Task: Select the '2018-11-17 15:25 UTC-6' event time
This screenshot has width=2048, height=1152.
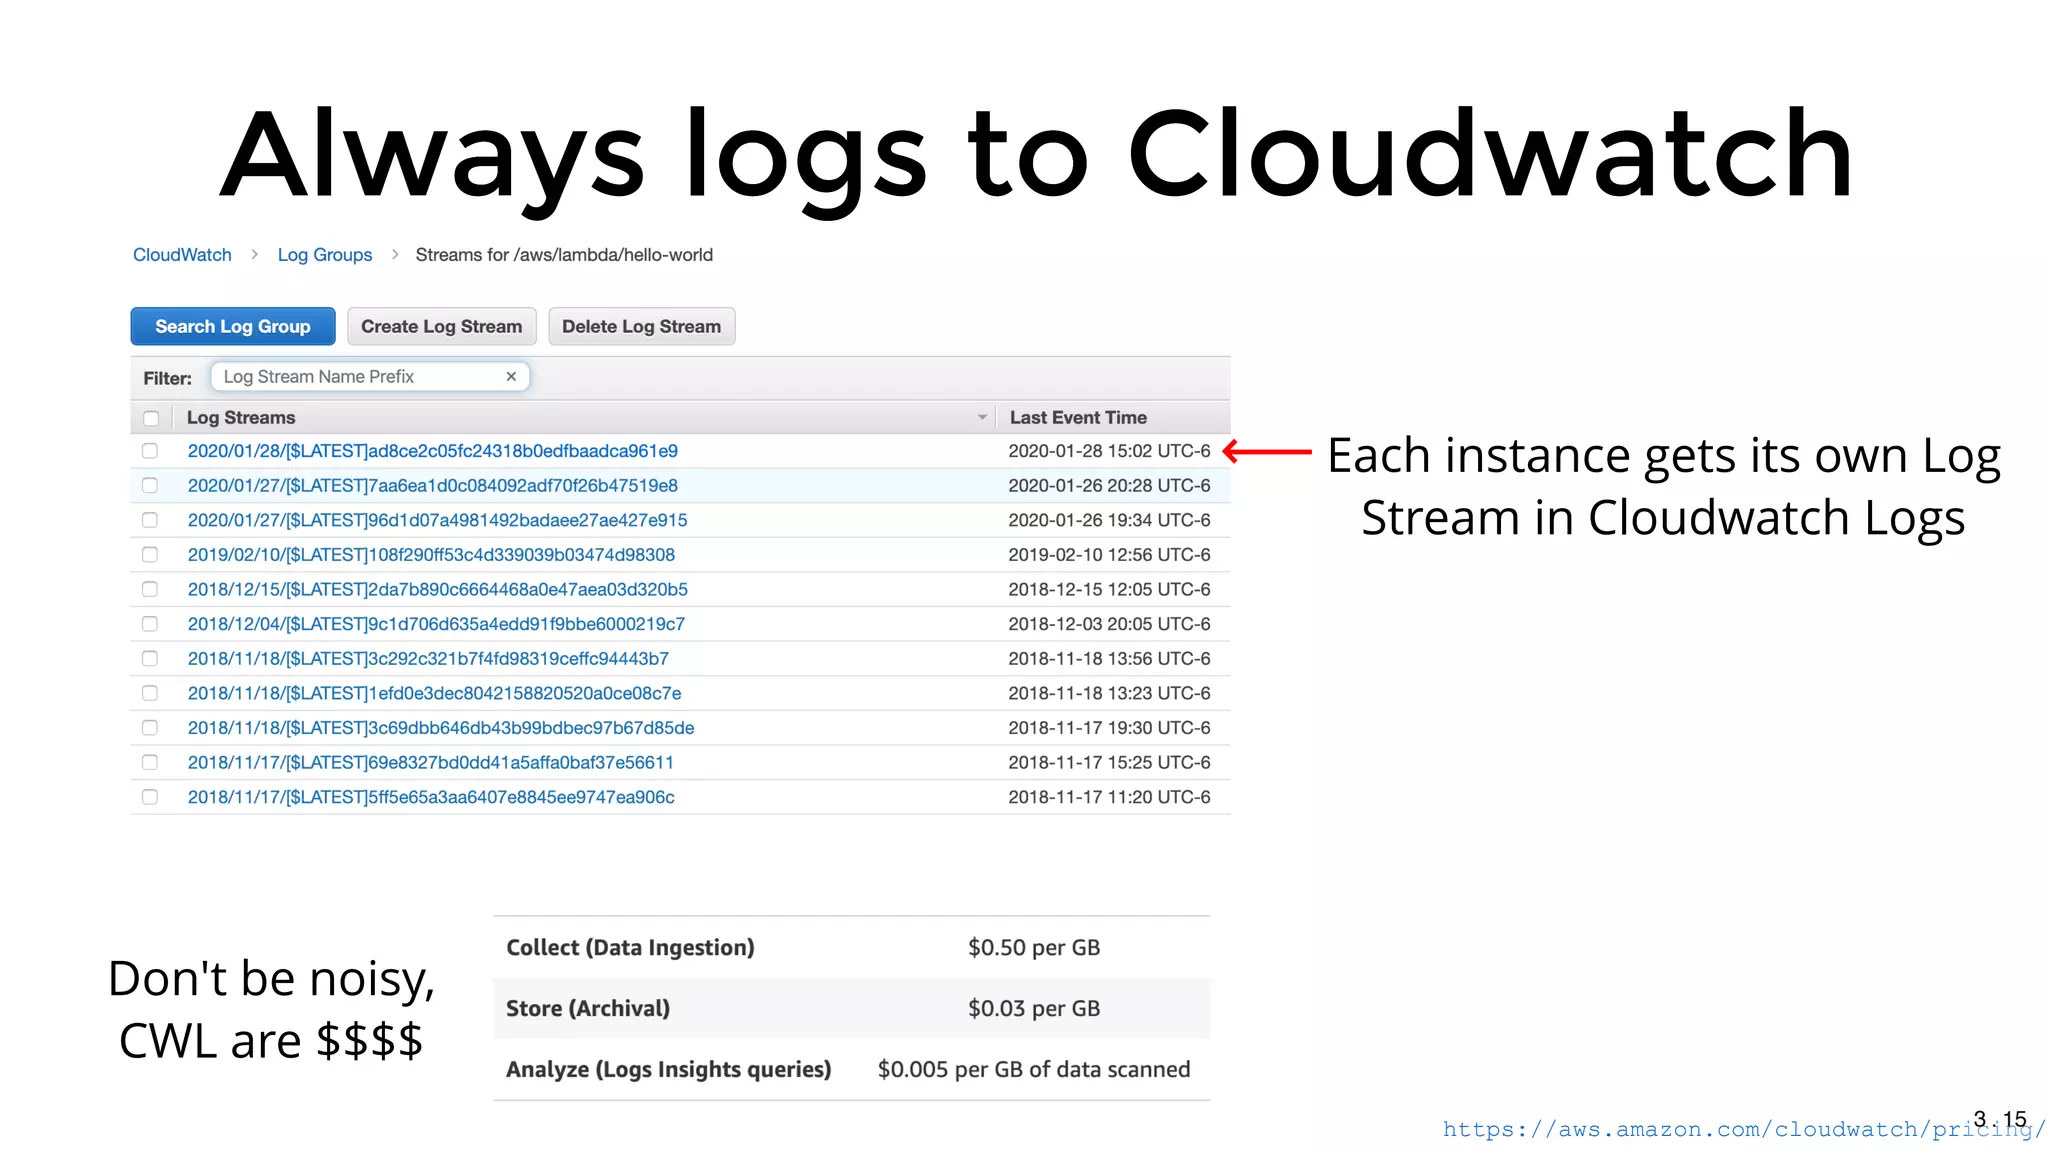Action: 1109,762
